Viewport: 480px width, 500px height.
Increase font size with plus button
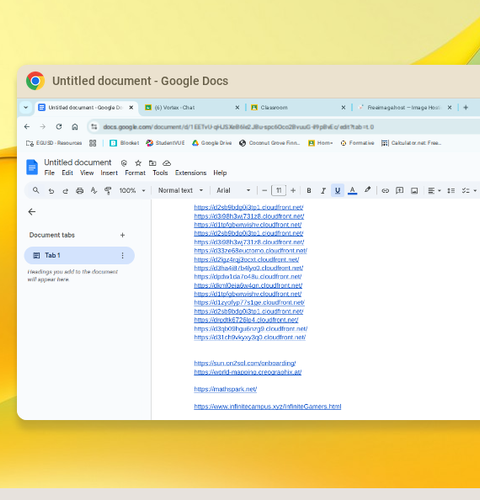[x=293, y=191]
